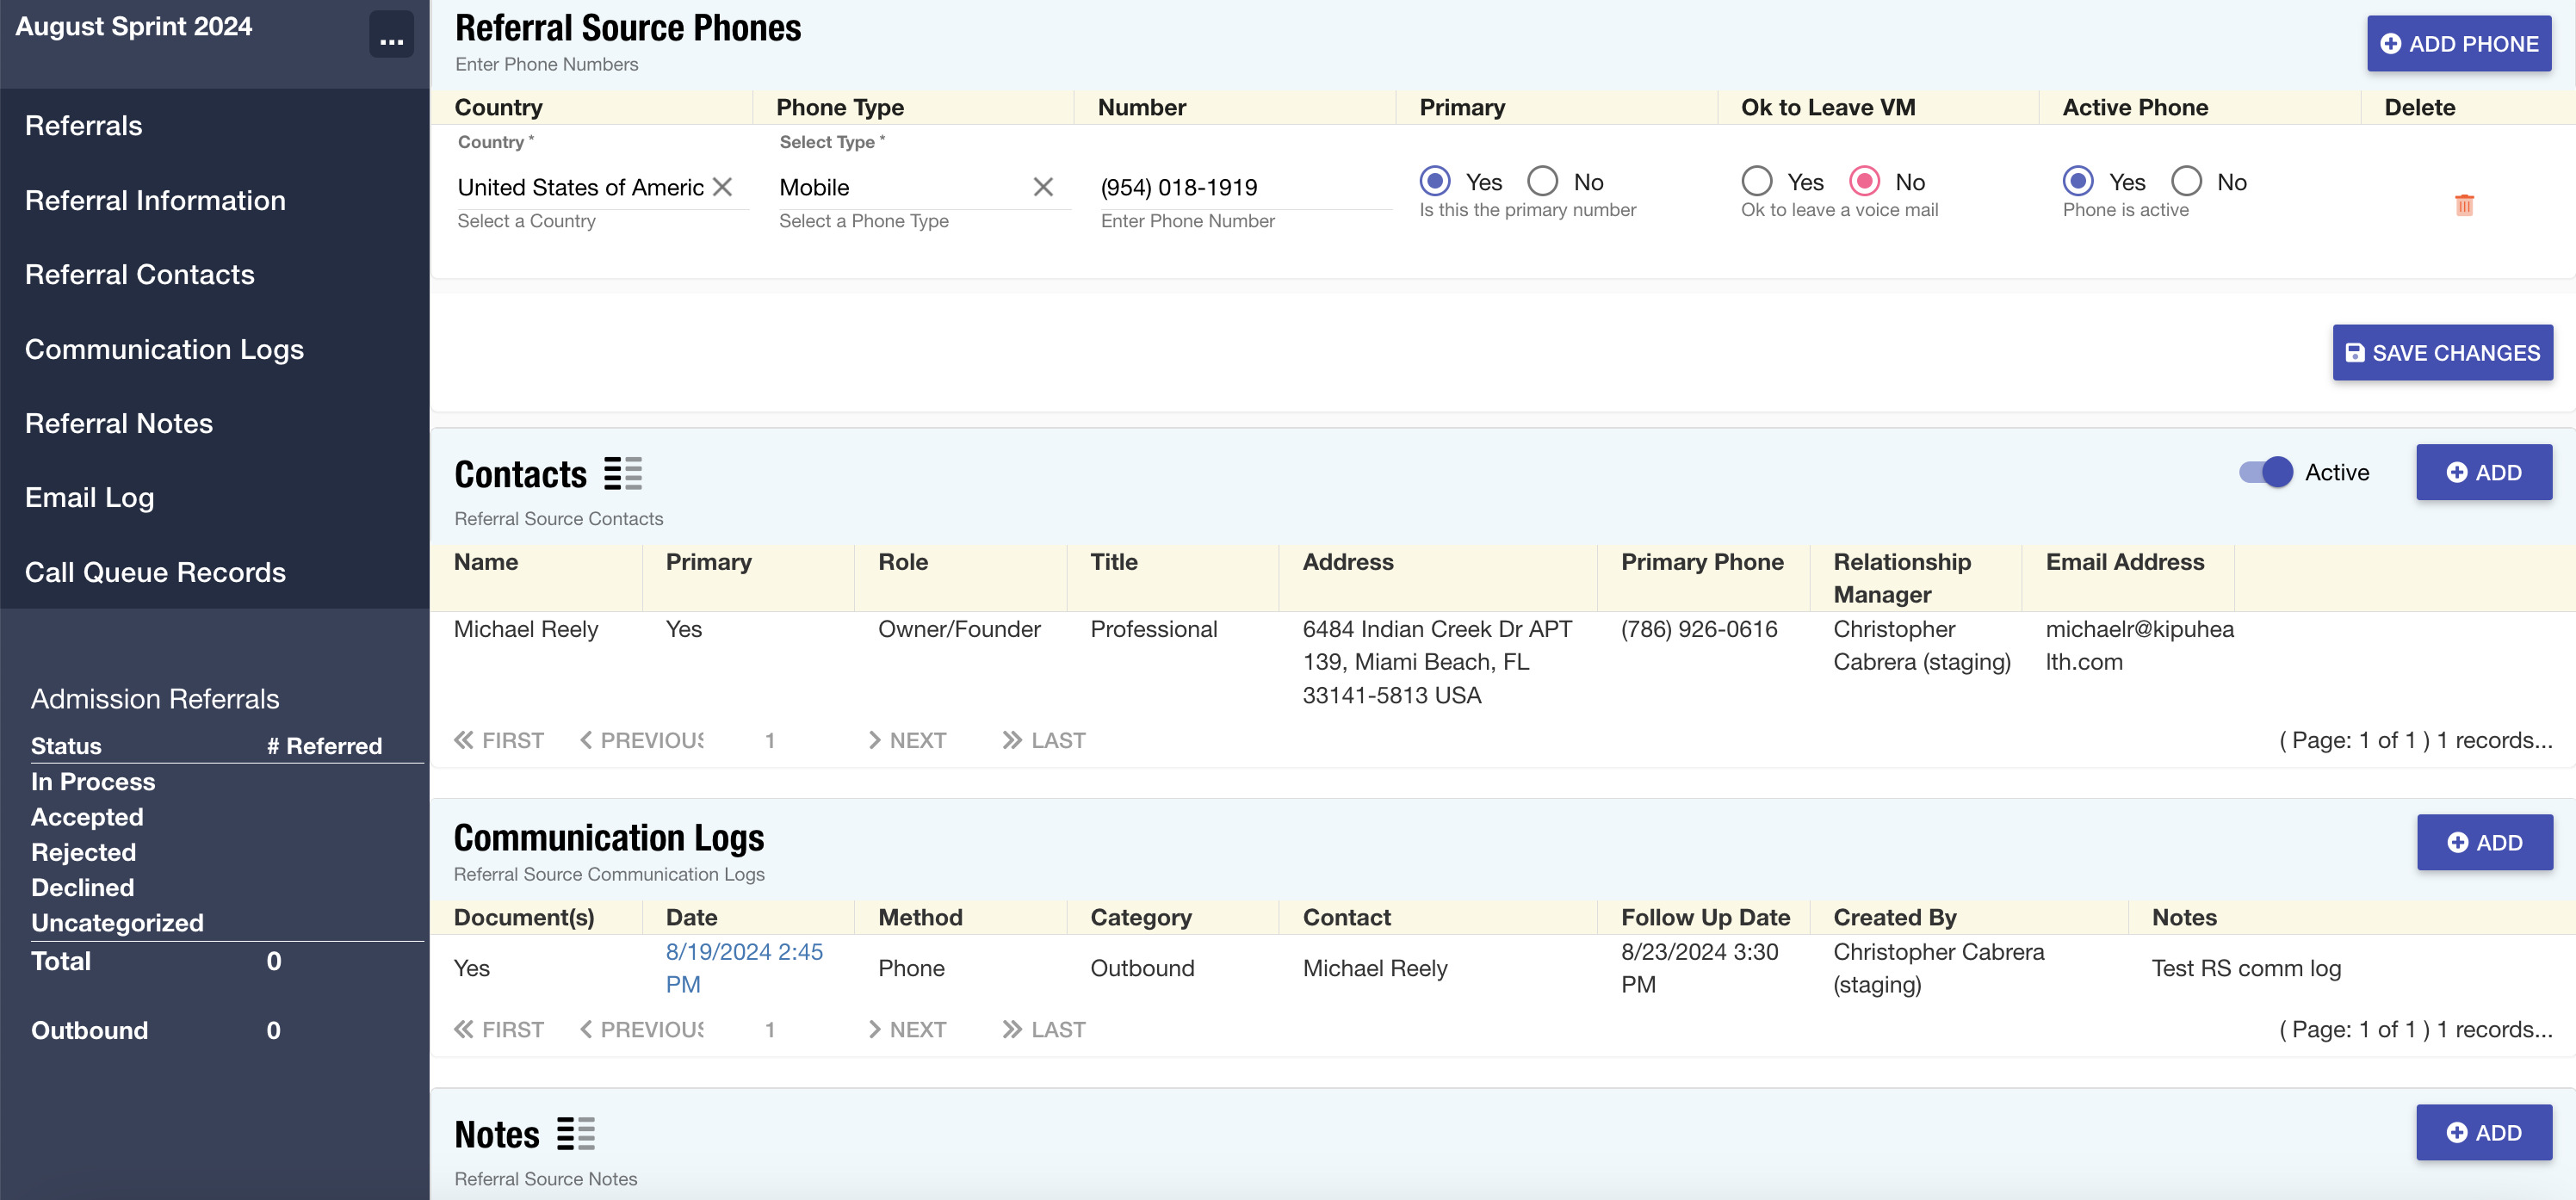Click the red trash delete phone icon
The height and width of the screenshot is (1200, 2576).
point(2463,205)
